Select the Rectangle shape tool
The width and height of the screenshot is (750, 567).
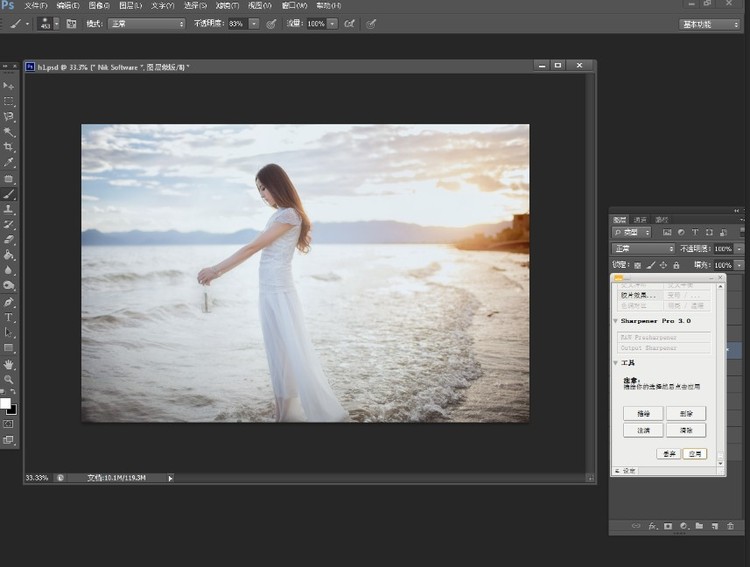[9, 348]
